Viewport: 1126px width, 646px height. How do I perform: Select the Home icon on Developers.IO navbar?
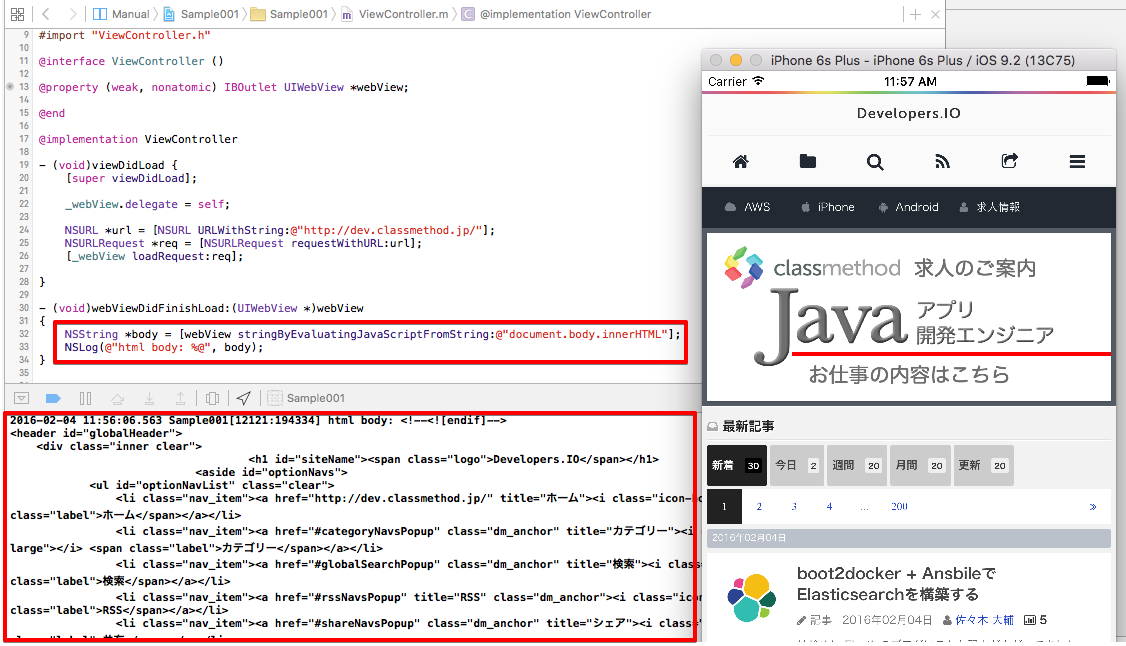[x=740, y=161]
